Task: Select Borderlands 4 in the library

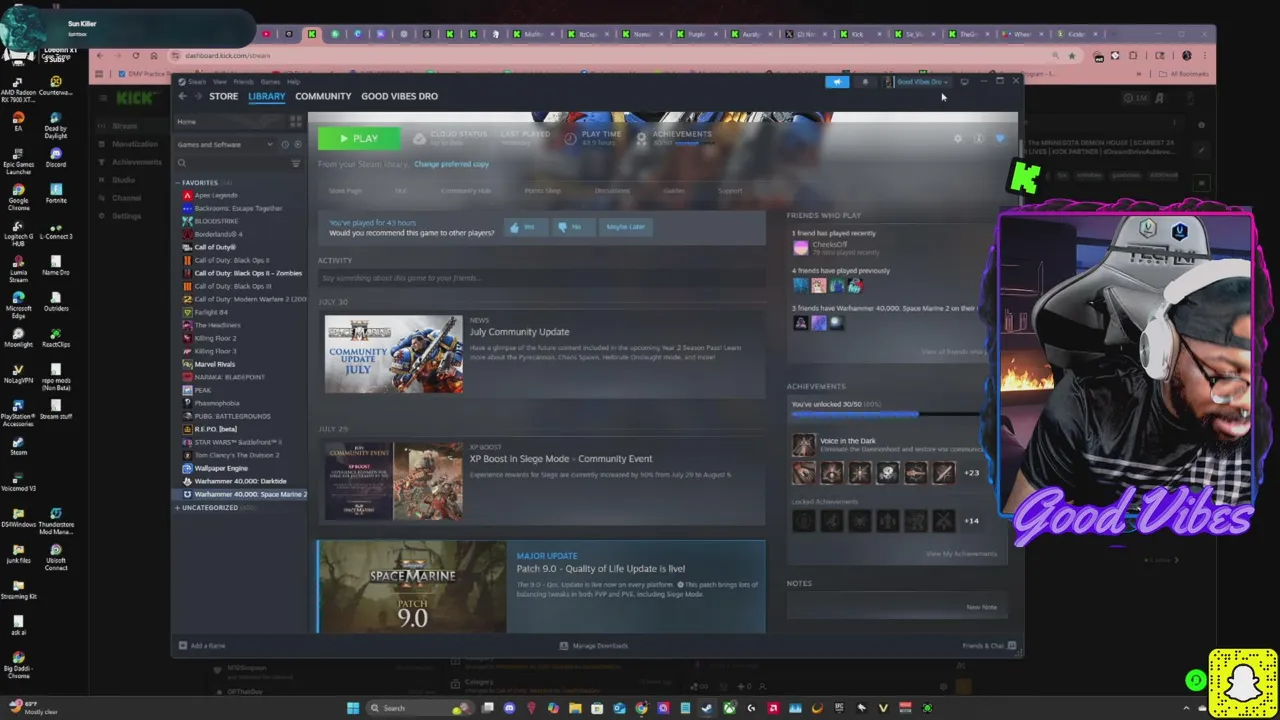Action: 219,234
